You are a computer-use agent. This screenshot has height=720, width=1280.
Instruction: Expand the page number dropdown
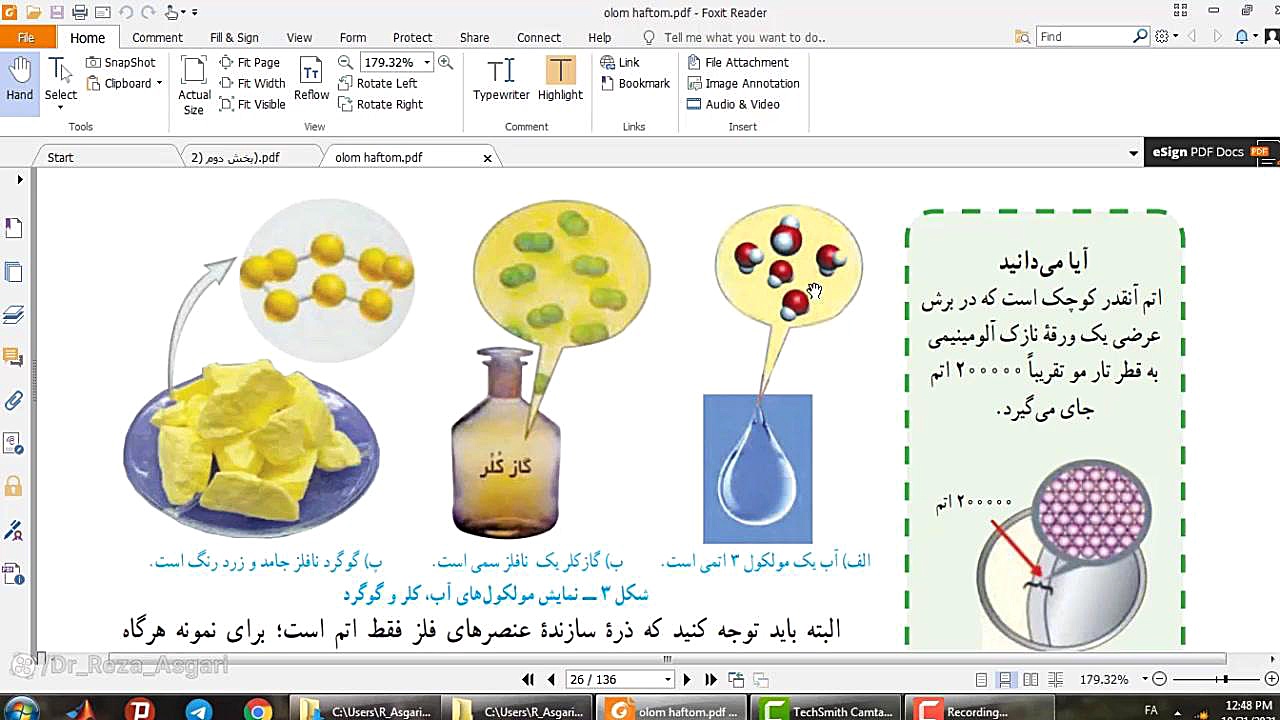[x=668, y=680]
